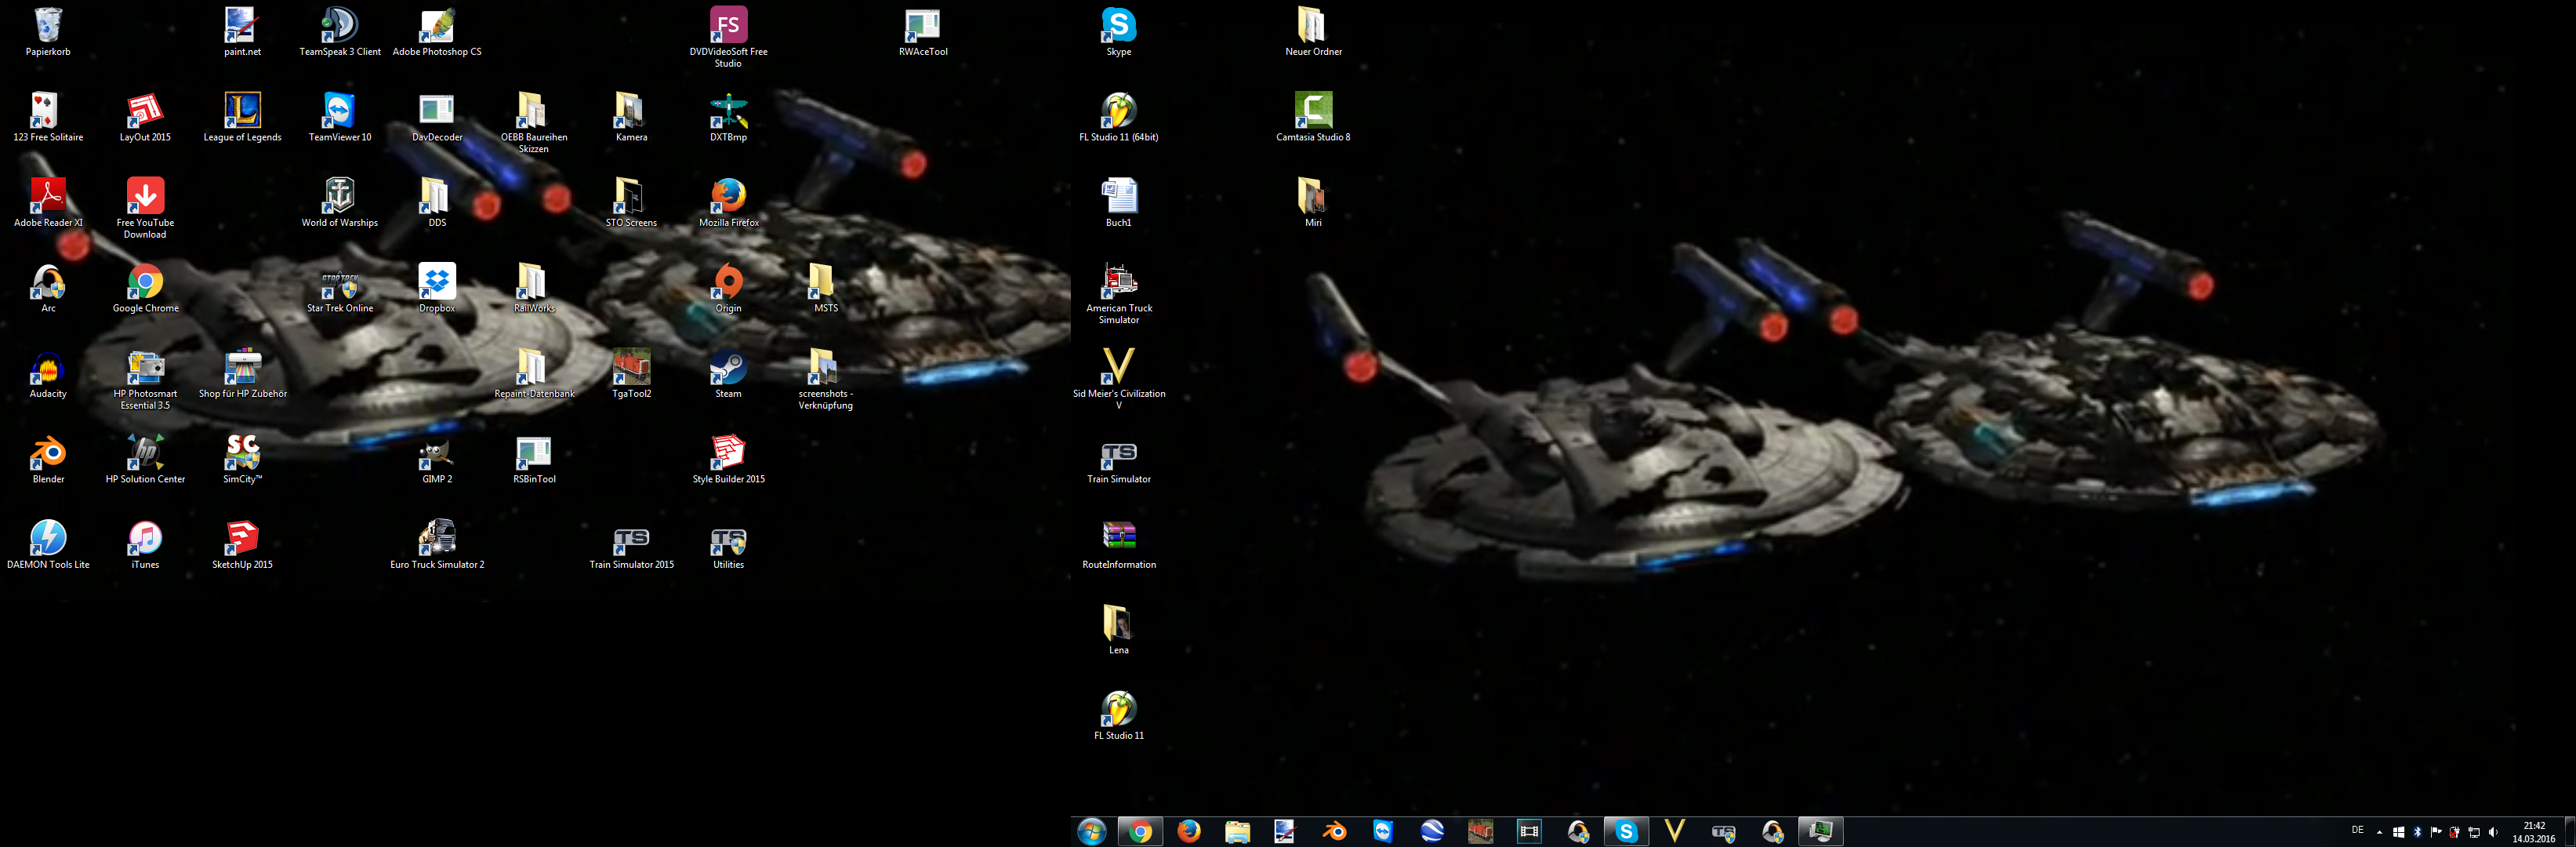Launch Euro Truck Simulator 2 shortcut
The image size is (2576, 847).
click(437, 545)
